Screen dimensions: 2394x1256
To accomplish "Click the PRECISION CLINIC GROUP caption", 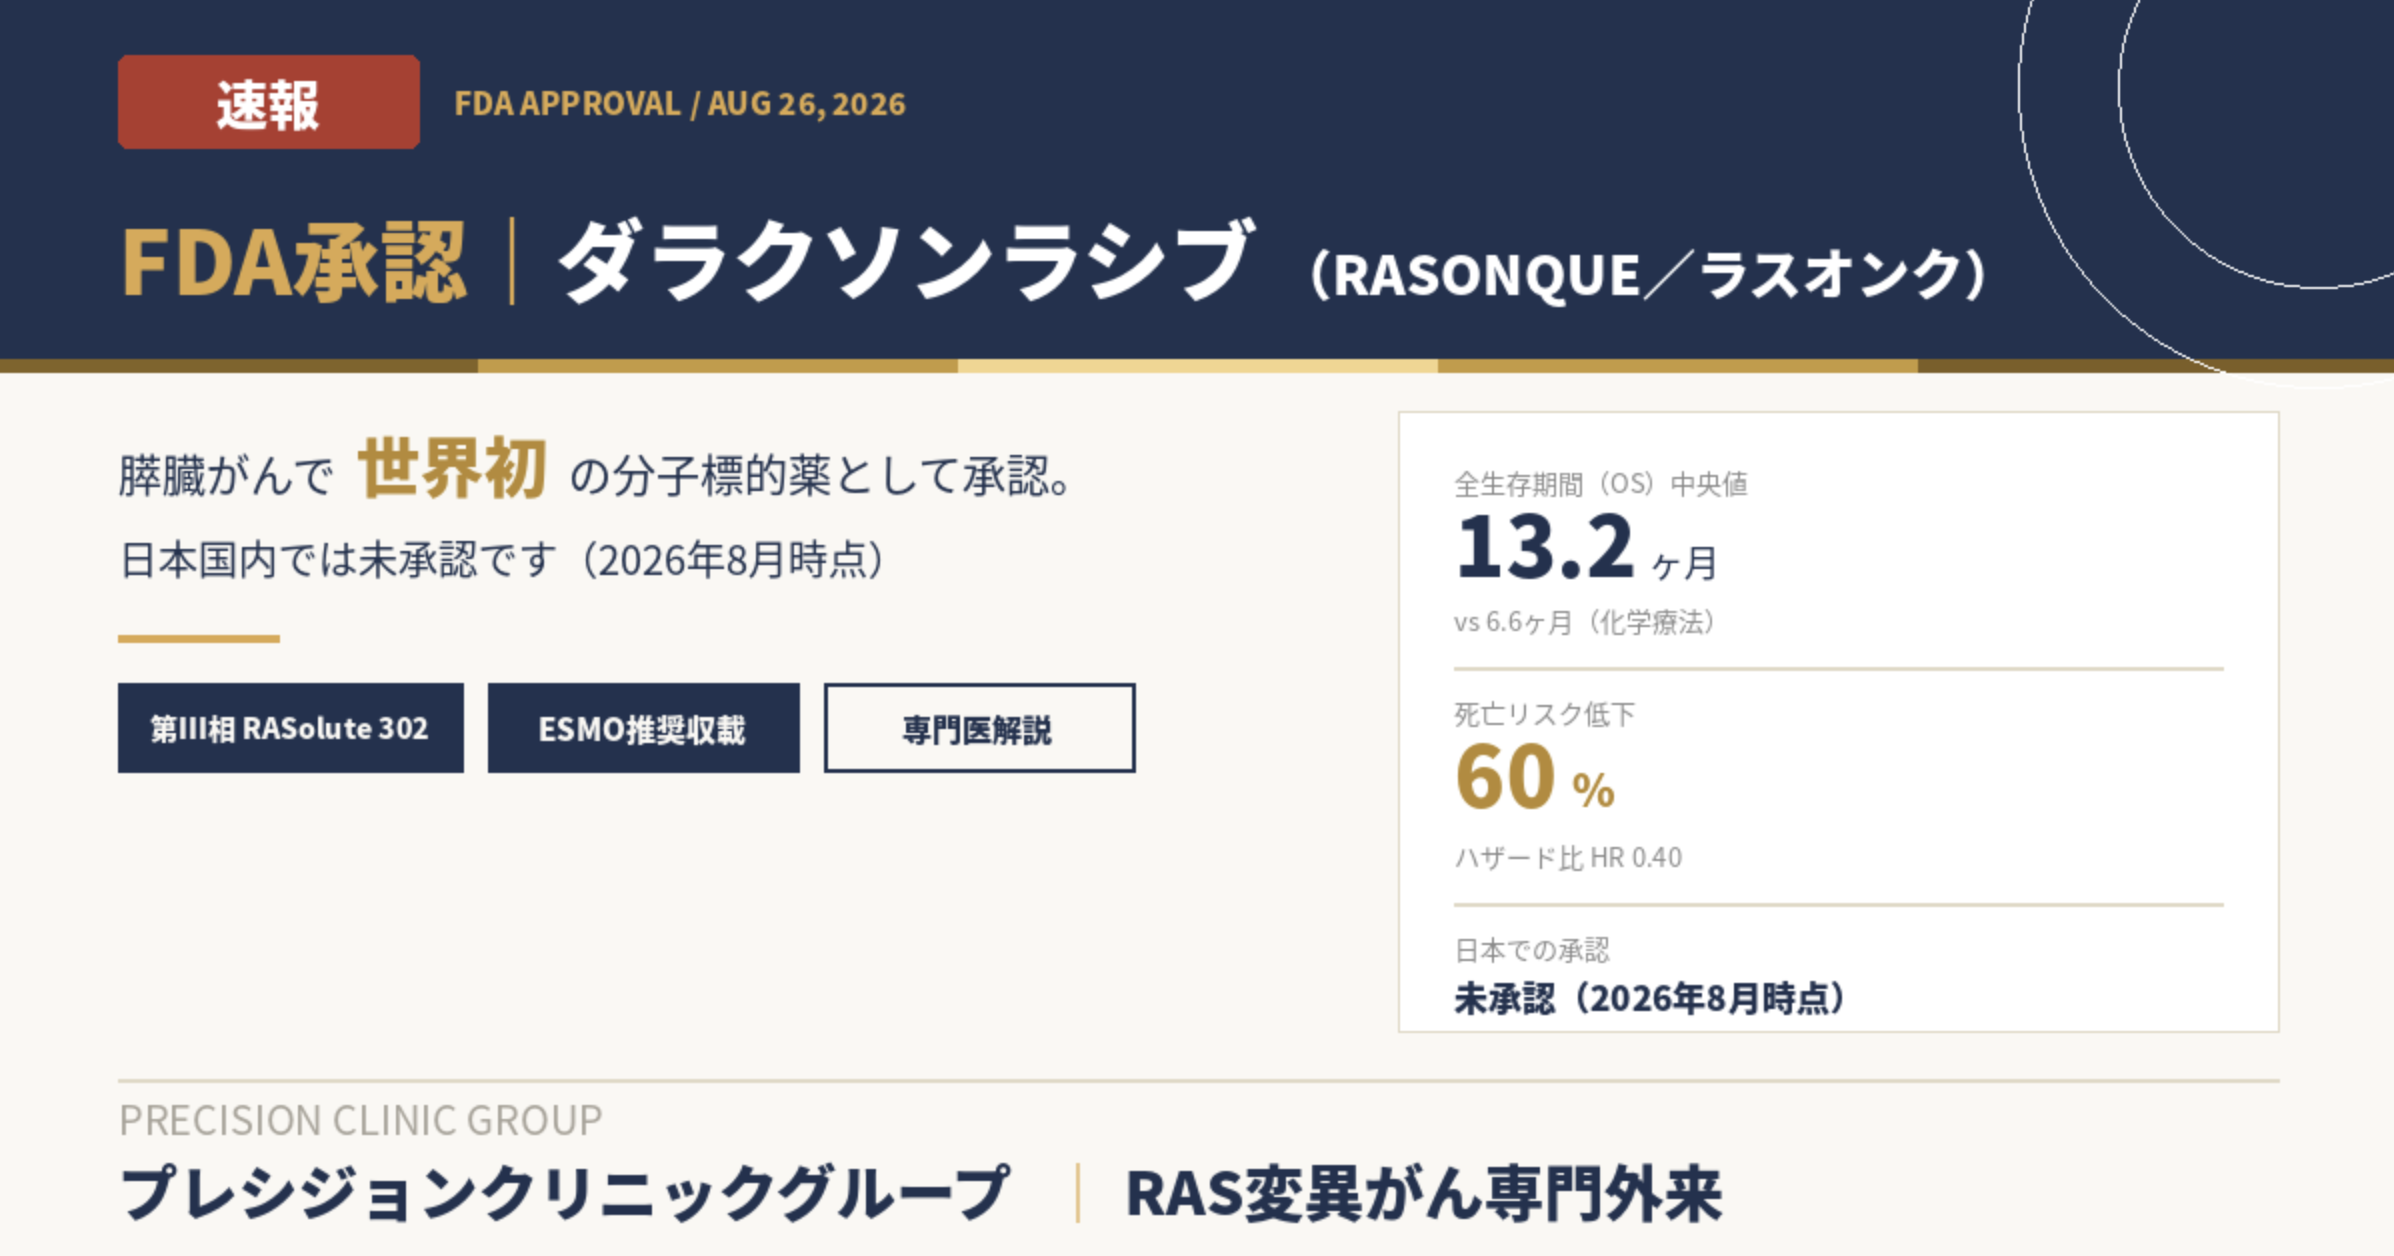I will pyautogui.click(x=361, y=1120).
